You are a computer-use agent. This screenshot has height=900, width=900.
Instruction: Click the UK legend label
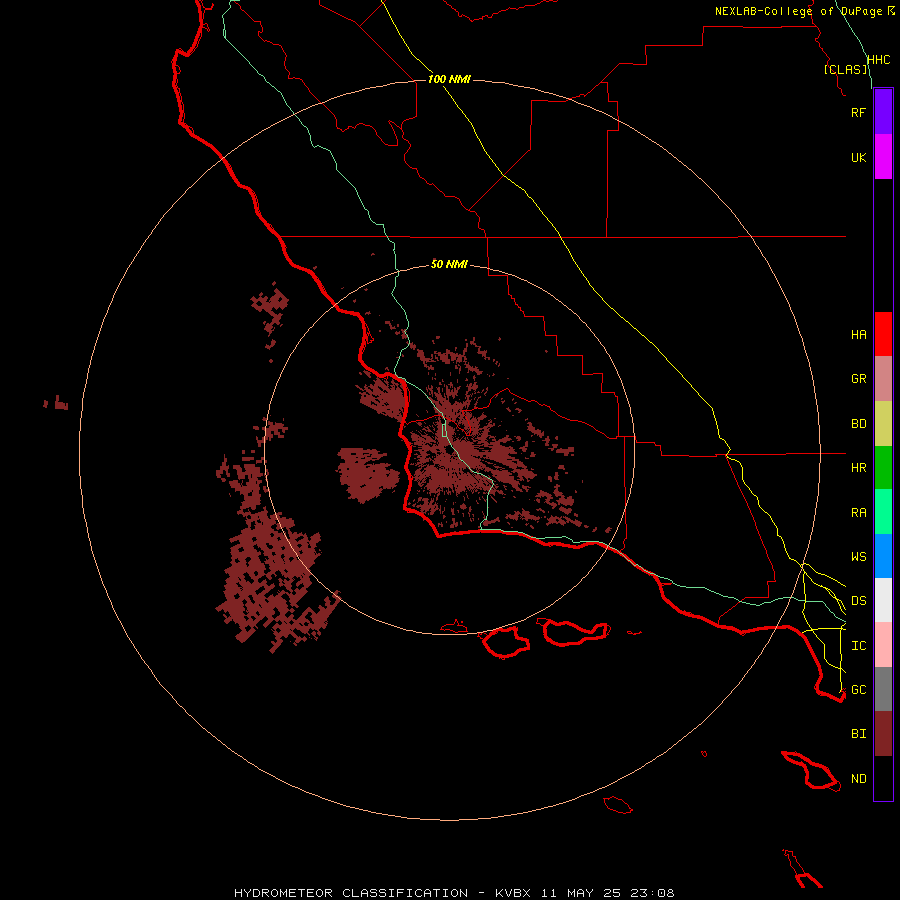tap(858, 157)
